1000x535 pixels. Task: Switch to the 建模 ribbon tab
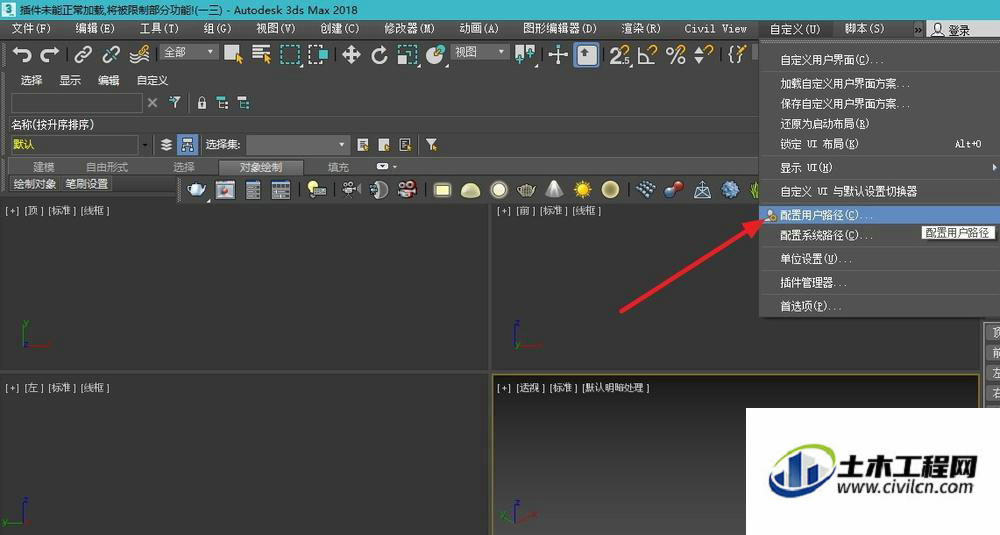click(x=43, y=167)
